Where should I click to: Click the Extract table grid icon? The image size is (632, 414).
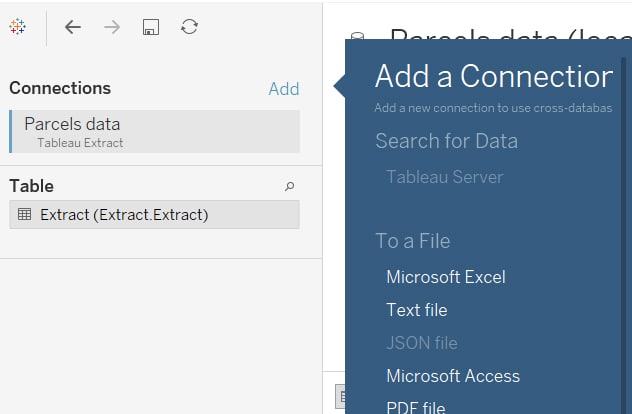click(25, 214)
